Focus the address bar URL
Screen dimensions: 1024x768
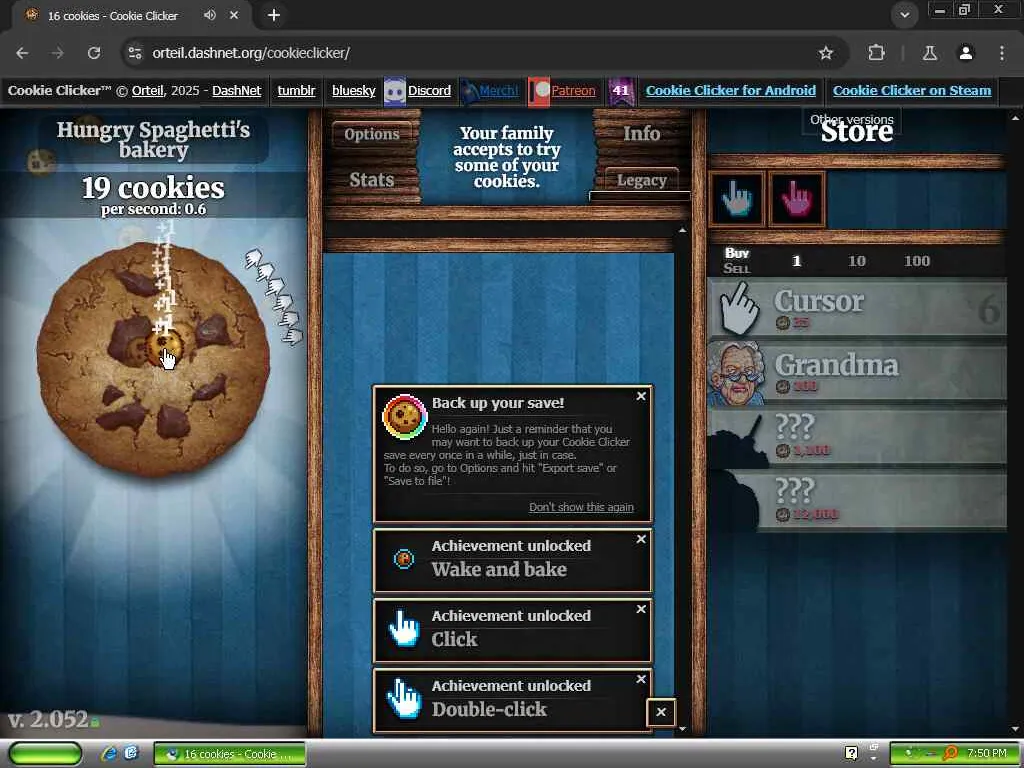click(251, 53)
